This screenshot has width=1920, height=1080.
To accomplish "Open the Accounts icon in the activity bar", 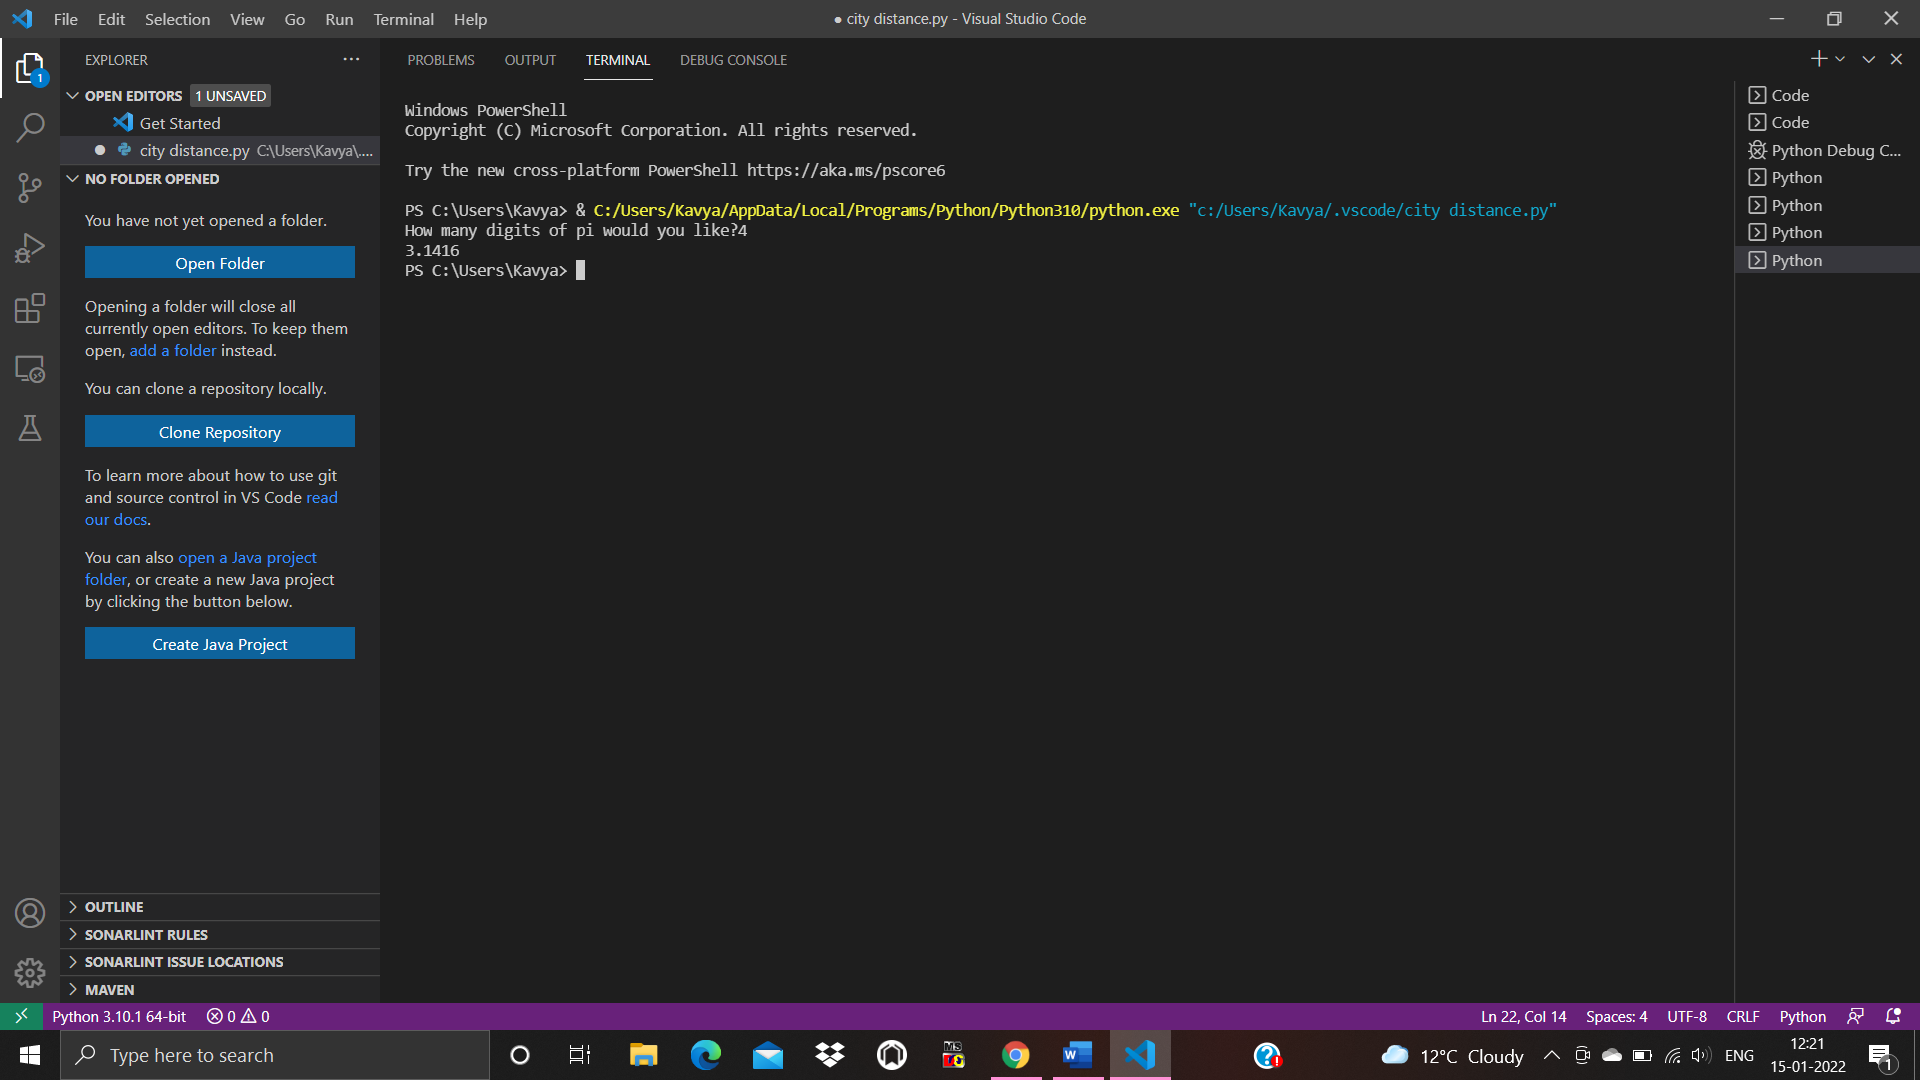I will coord(30,912).
